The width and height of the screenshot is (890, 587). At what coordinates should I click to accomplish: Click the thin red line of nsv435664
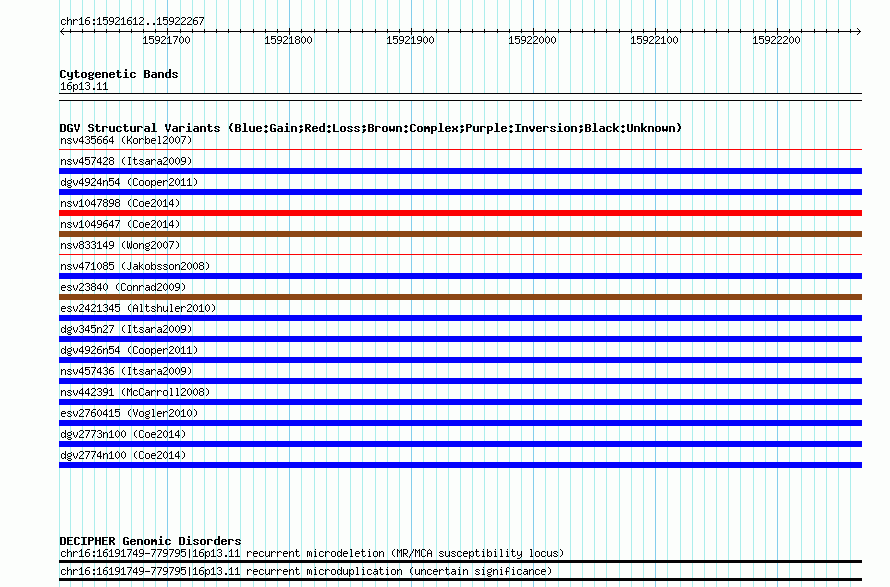[x=460, y=150]
